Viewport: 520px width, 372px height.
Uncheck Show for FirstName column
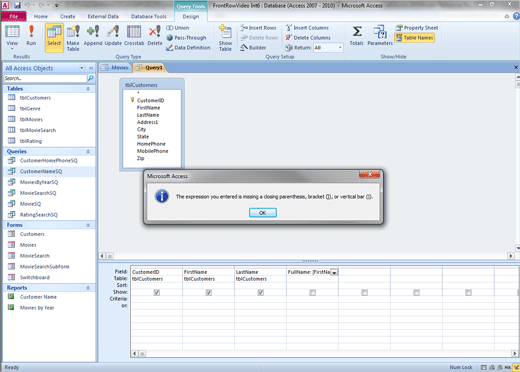209,292
